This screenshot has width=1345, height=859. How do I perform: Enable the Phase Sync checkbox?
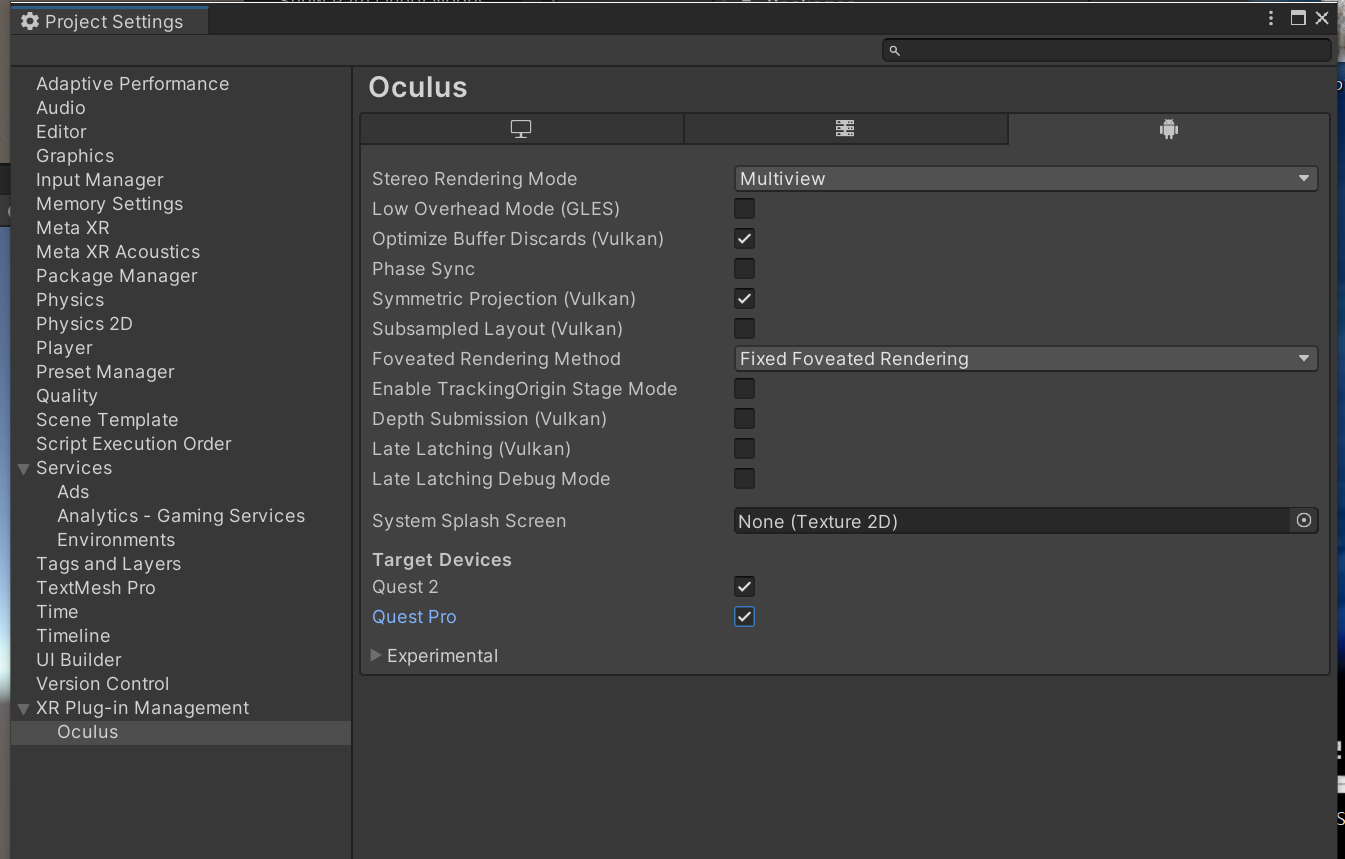pyautogui.click(x=744, y=269)
